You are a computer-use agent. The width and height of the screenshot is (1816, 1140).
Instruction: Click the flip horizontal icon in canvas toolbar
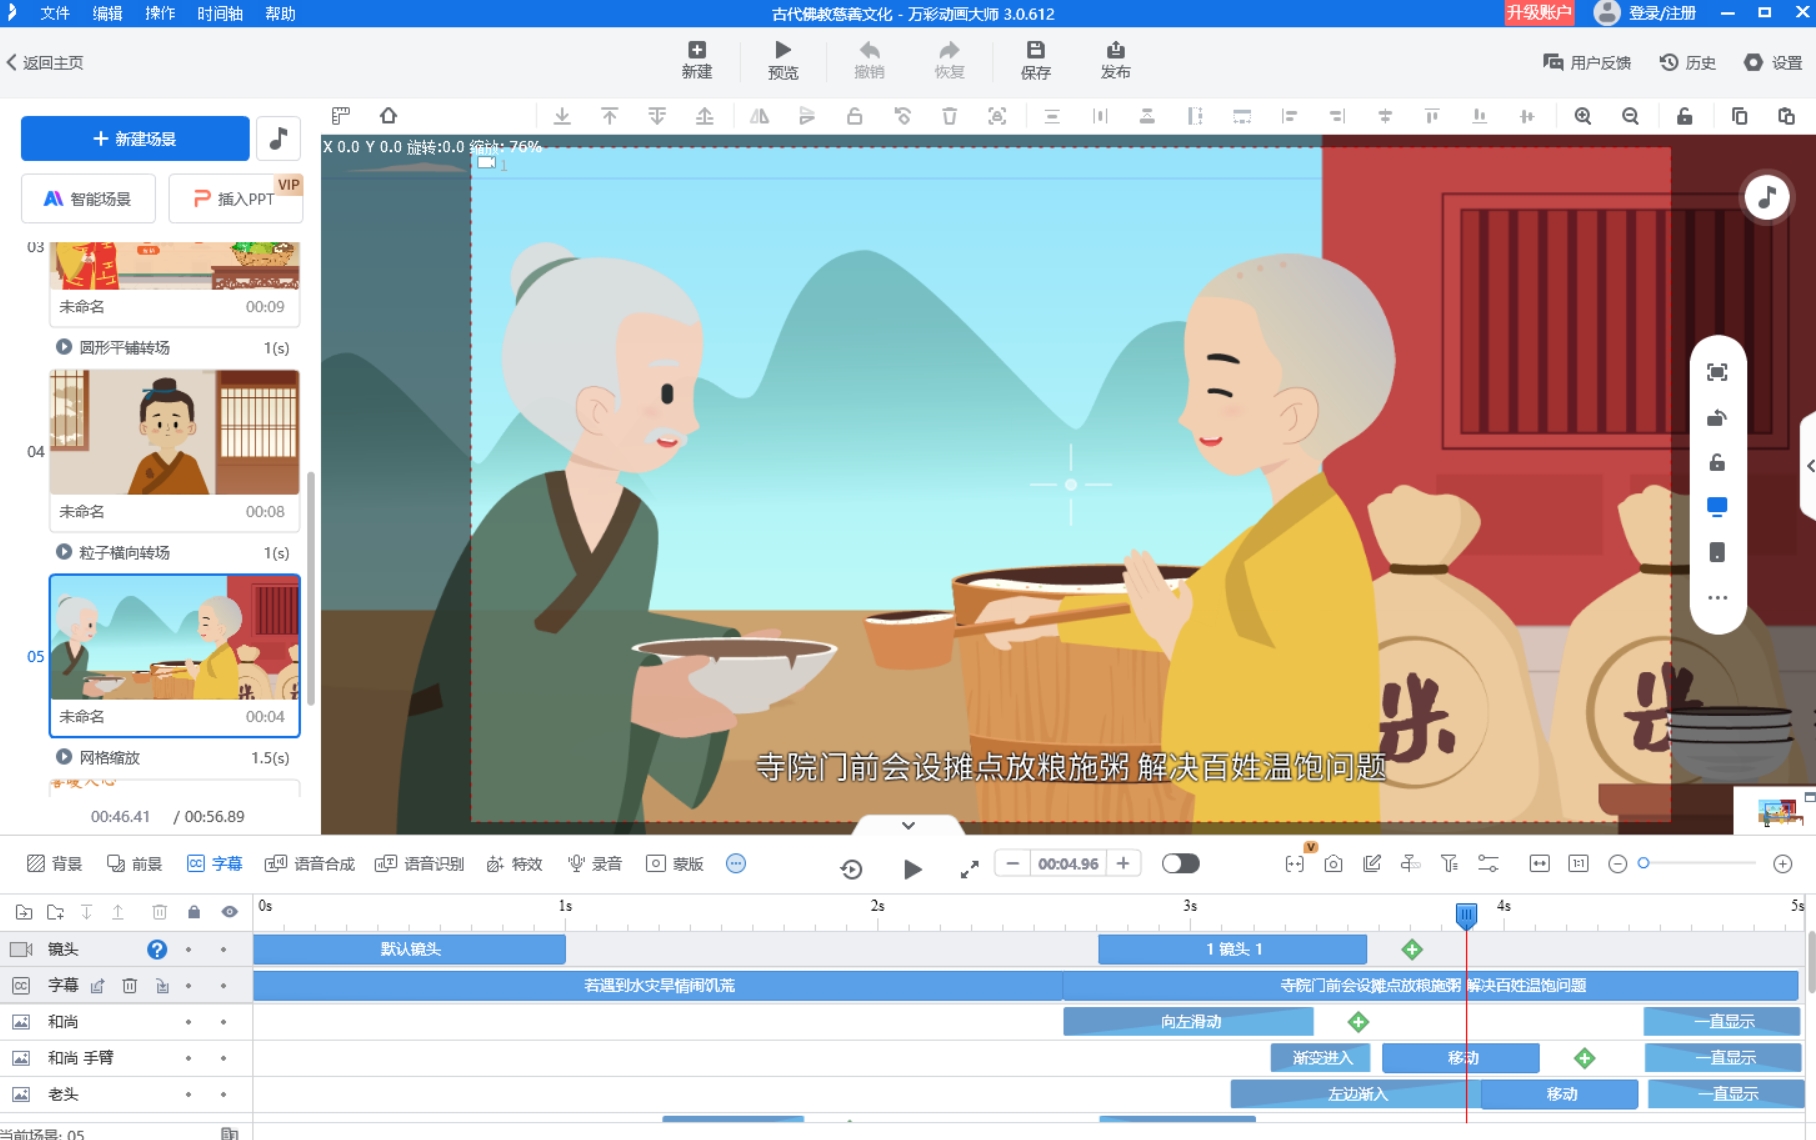click(x=759, y=116)
